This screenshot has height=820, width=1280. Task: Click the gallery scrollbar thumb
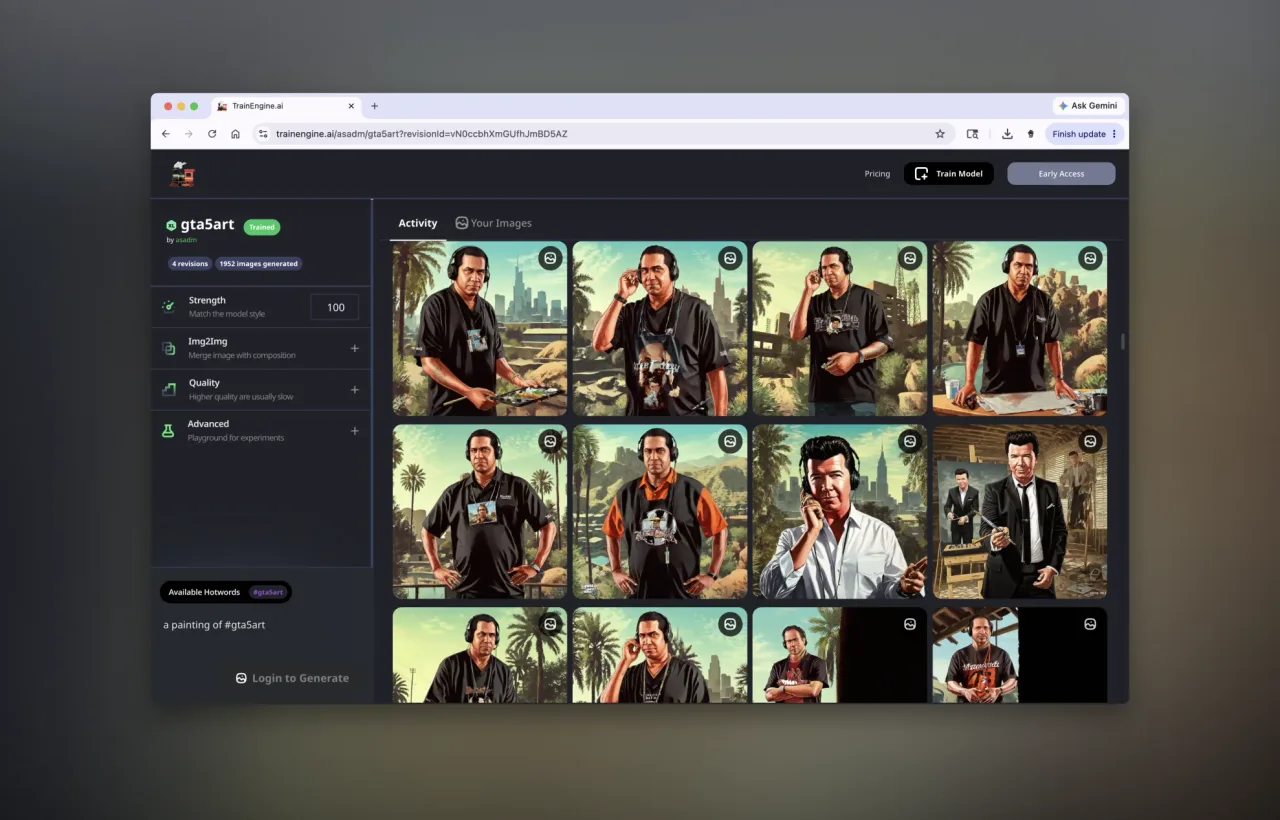click(x=1122, y=341)
